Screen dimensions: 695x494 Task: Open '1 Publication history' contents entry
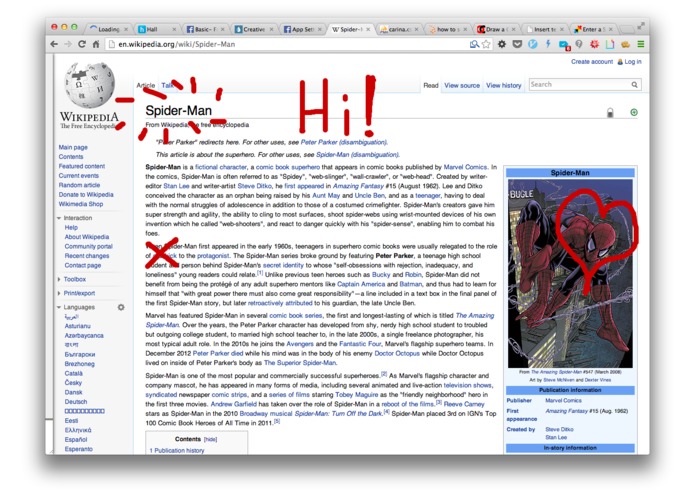pyautogui.click(x=177, y=450)
